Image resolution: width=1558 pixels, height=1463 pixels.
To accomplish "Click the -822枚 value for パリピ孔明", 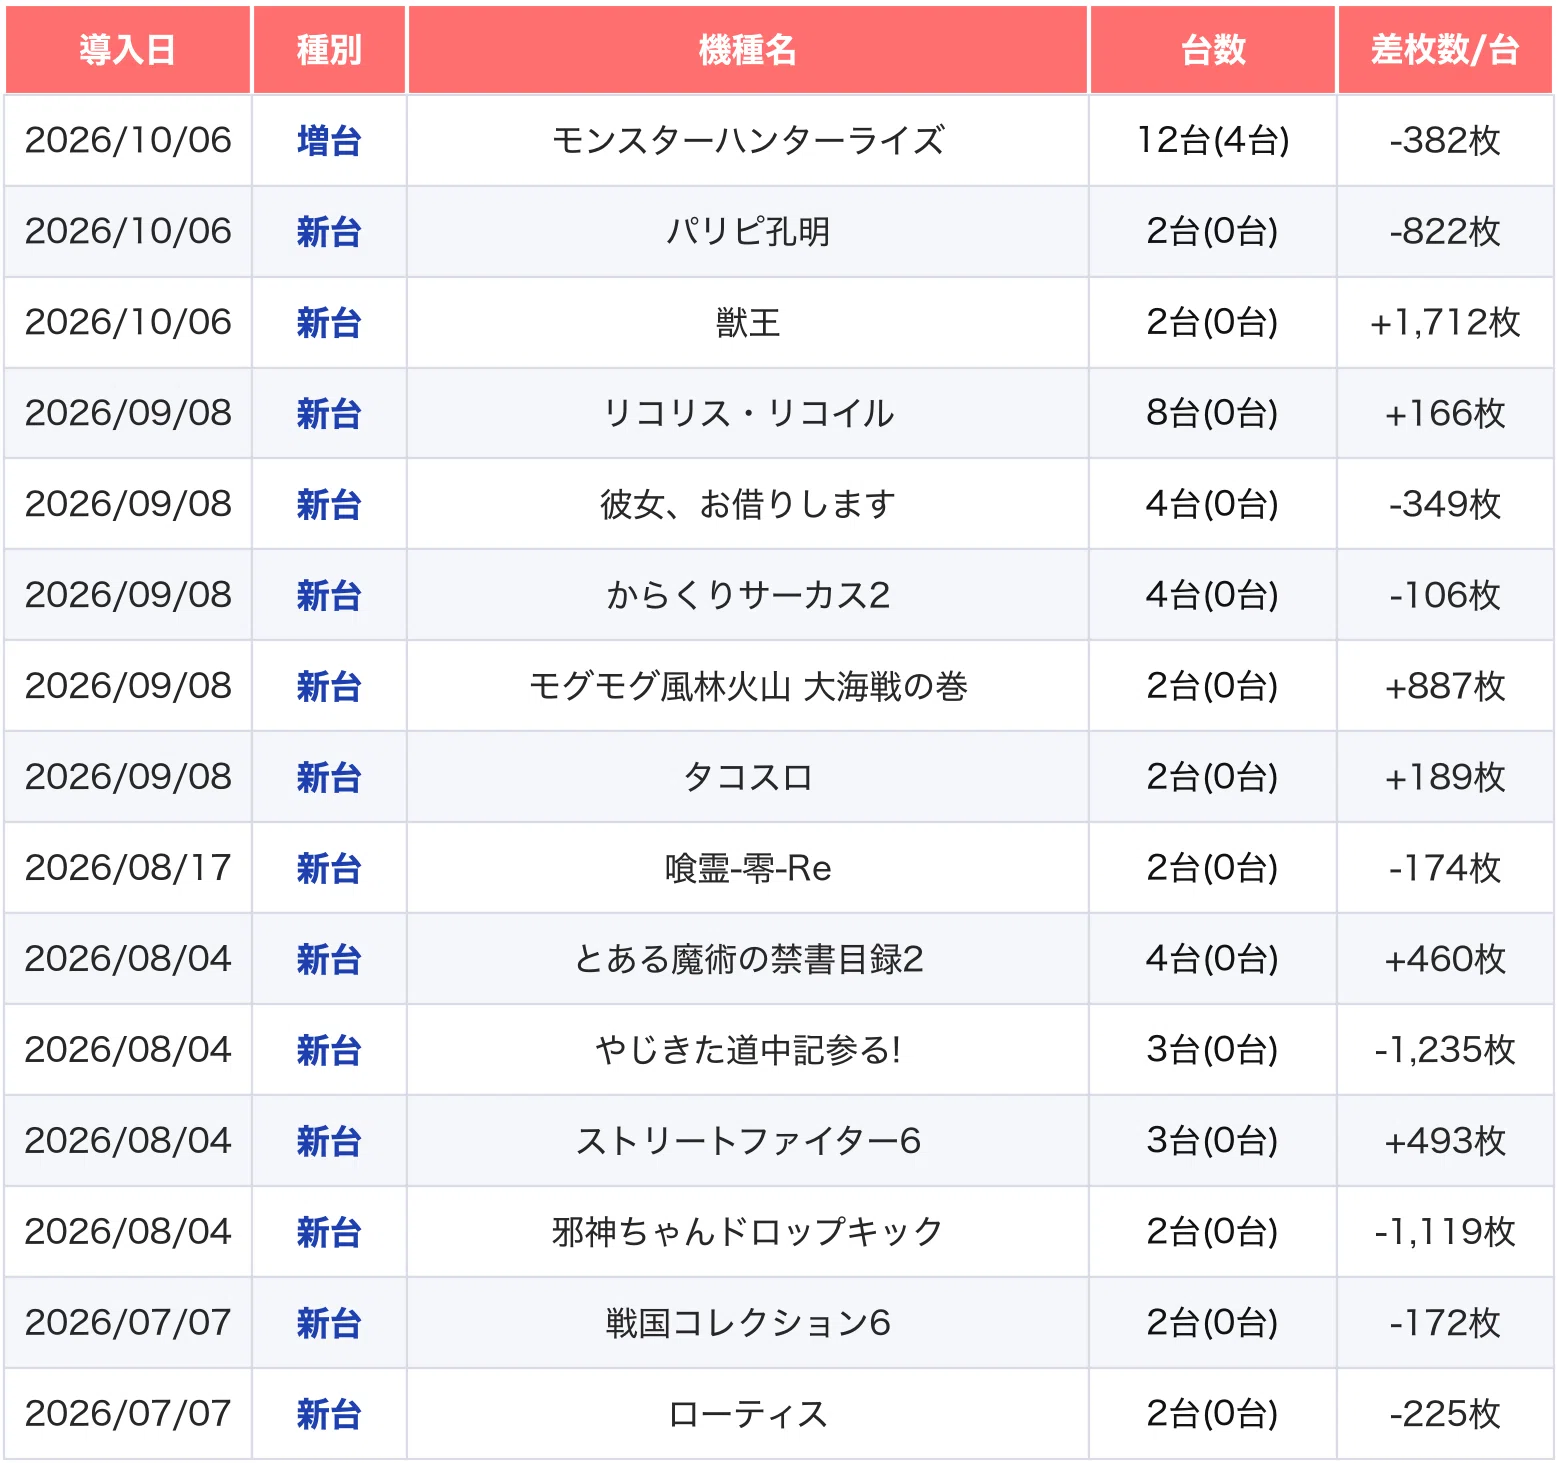I will click(x=1445, y=232).
